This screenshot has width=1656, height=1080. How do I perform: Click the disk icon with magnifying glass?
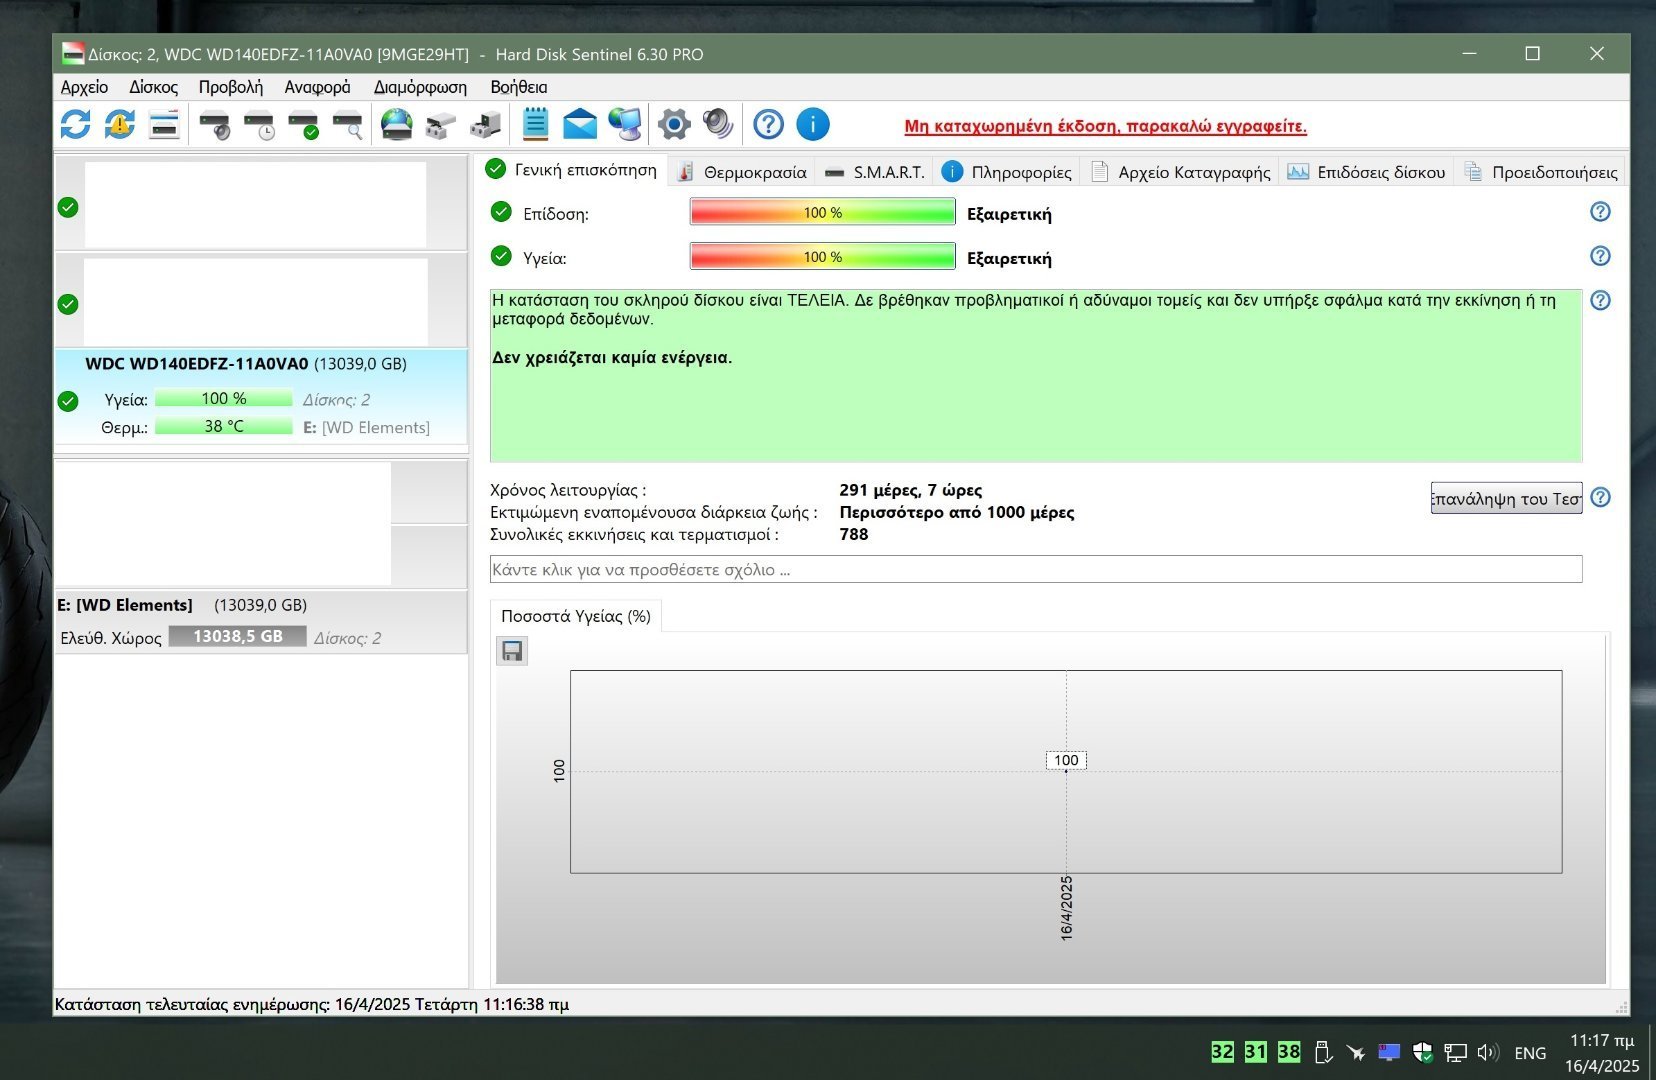[347, 125]
